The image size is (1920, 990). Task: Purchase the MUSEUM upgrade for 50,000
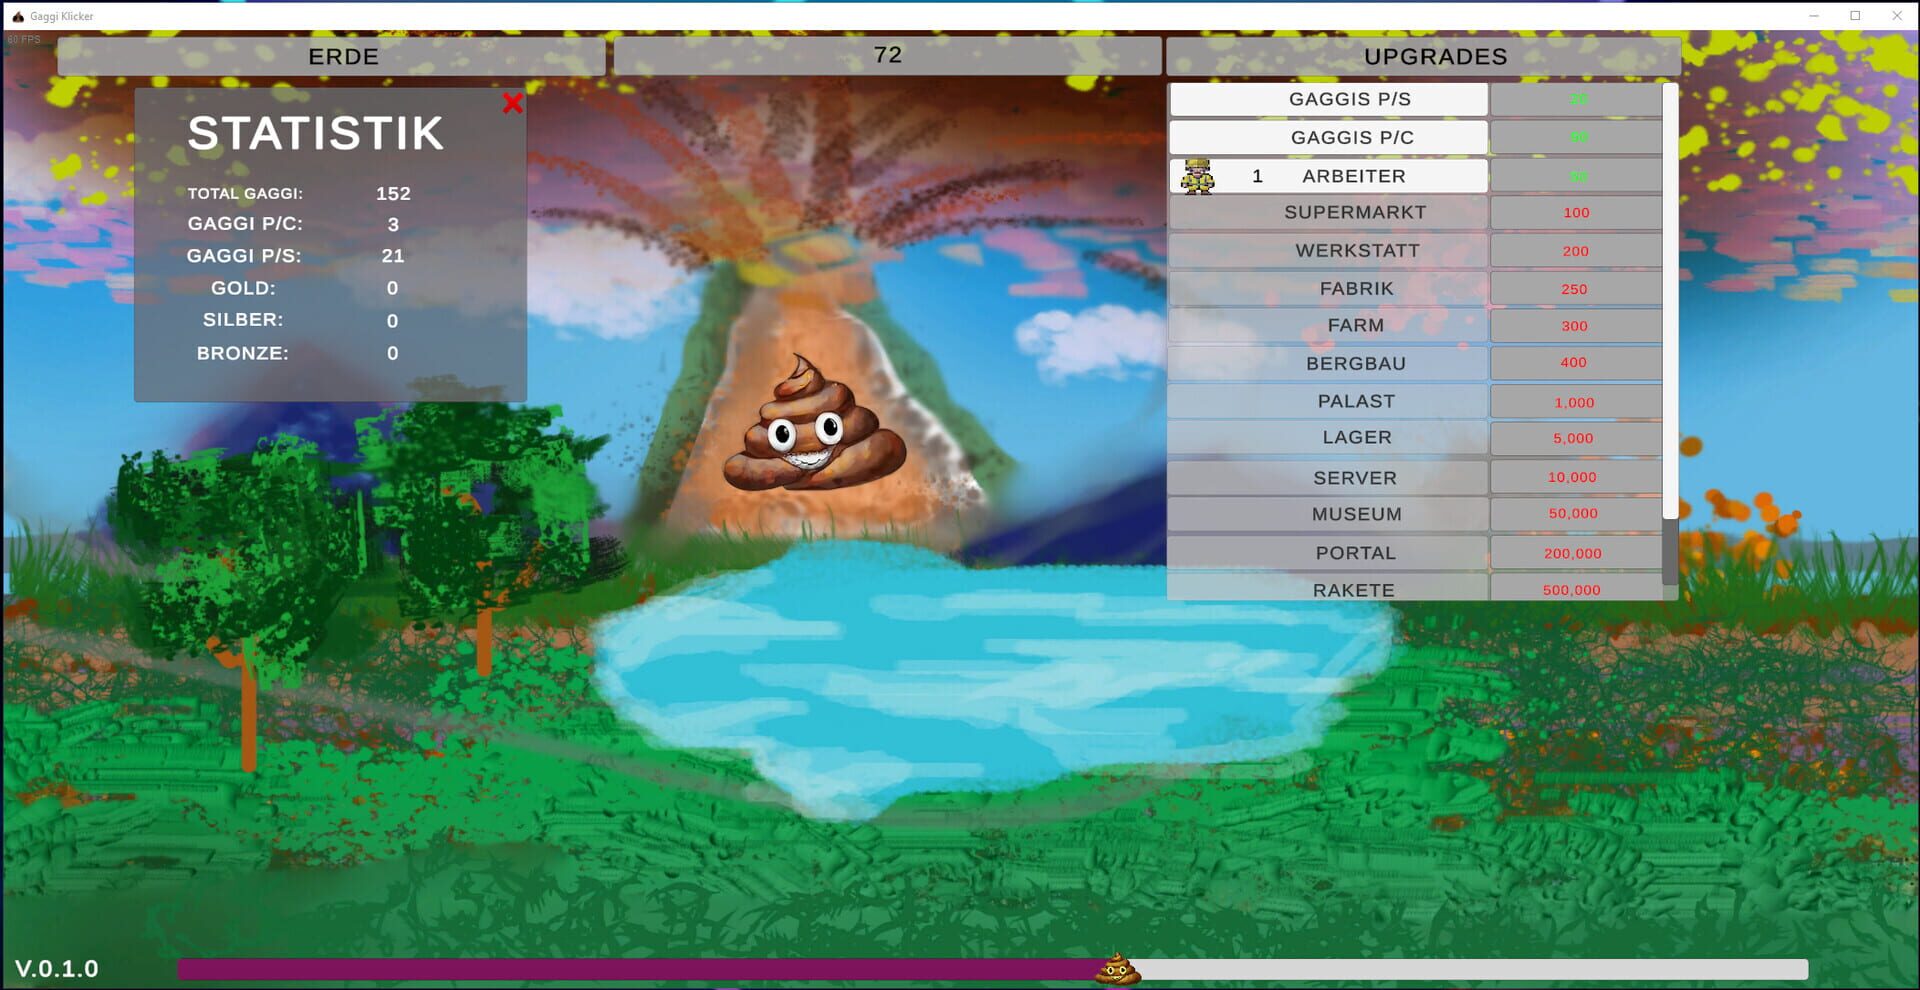pos(1327,513)
